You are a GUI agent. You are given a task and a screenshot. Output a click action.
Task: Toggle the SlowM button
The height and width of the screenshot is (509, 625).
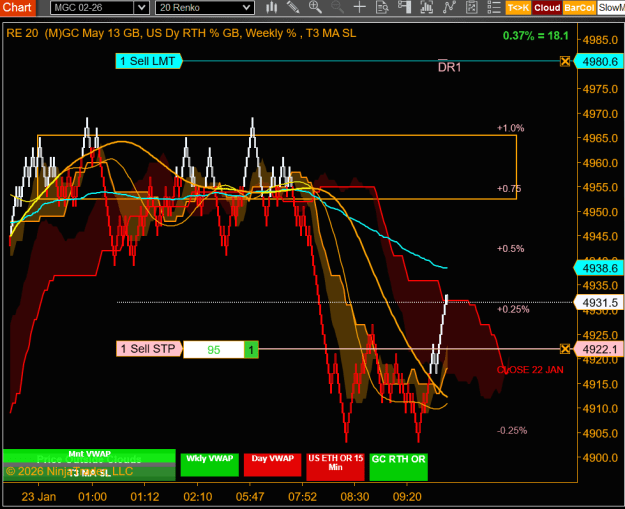pyautogui.click(x=611, y=8)
